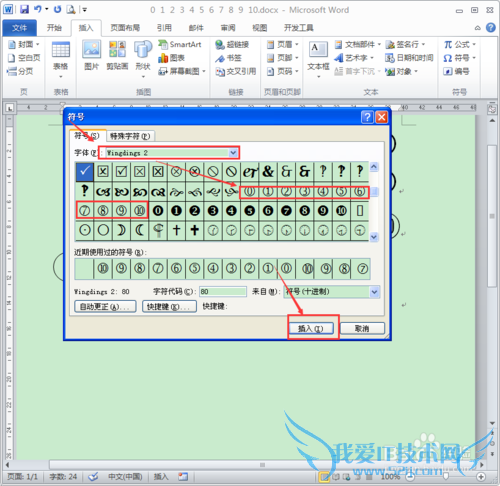Click the Save icon in quick access toolbar
The height and width of the screenshot is (486, 500).
pyautogui.click(x=24, y=9)
